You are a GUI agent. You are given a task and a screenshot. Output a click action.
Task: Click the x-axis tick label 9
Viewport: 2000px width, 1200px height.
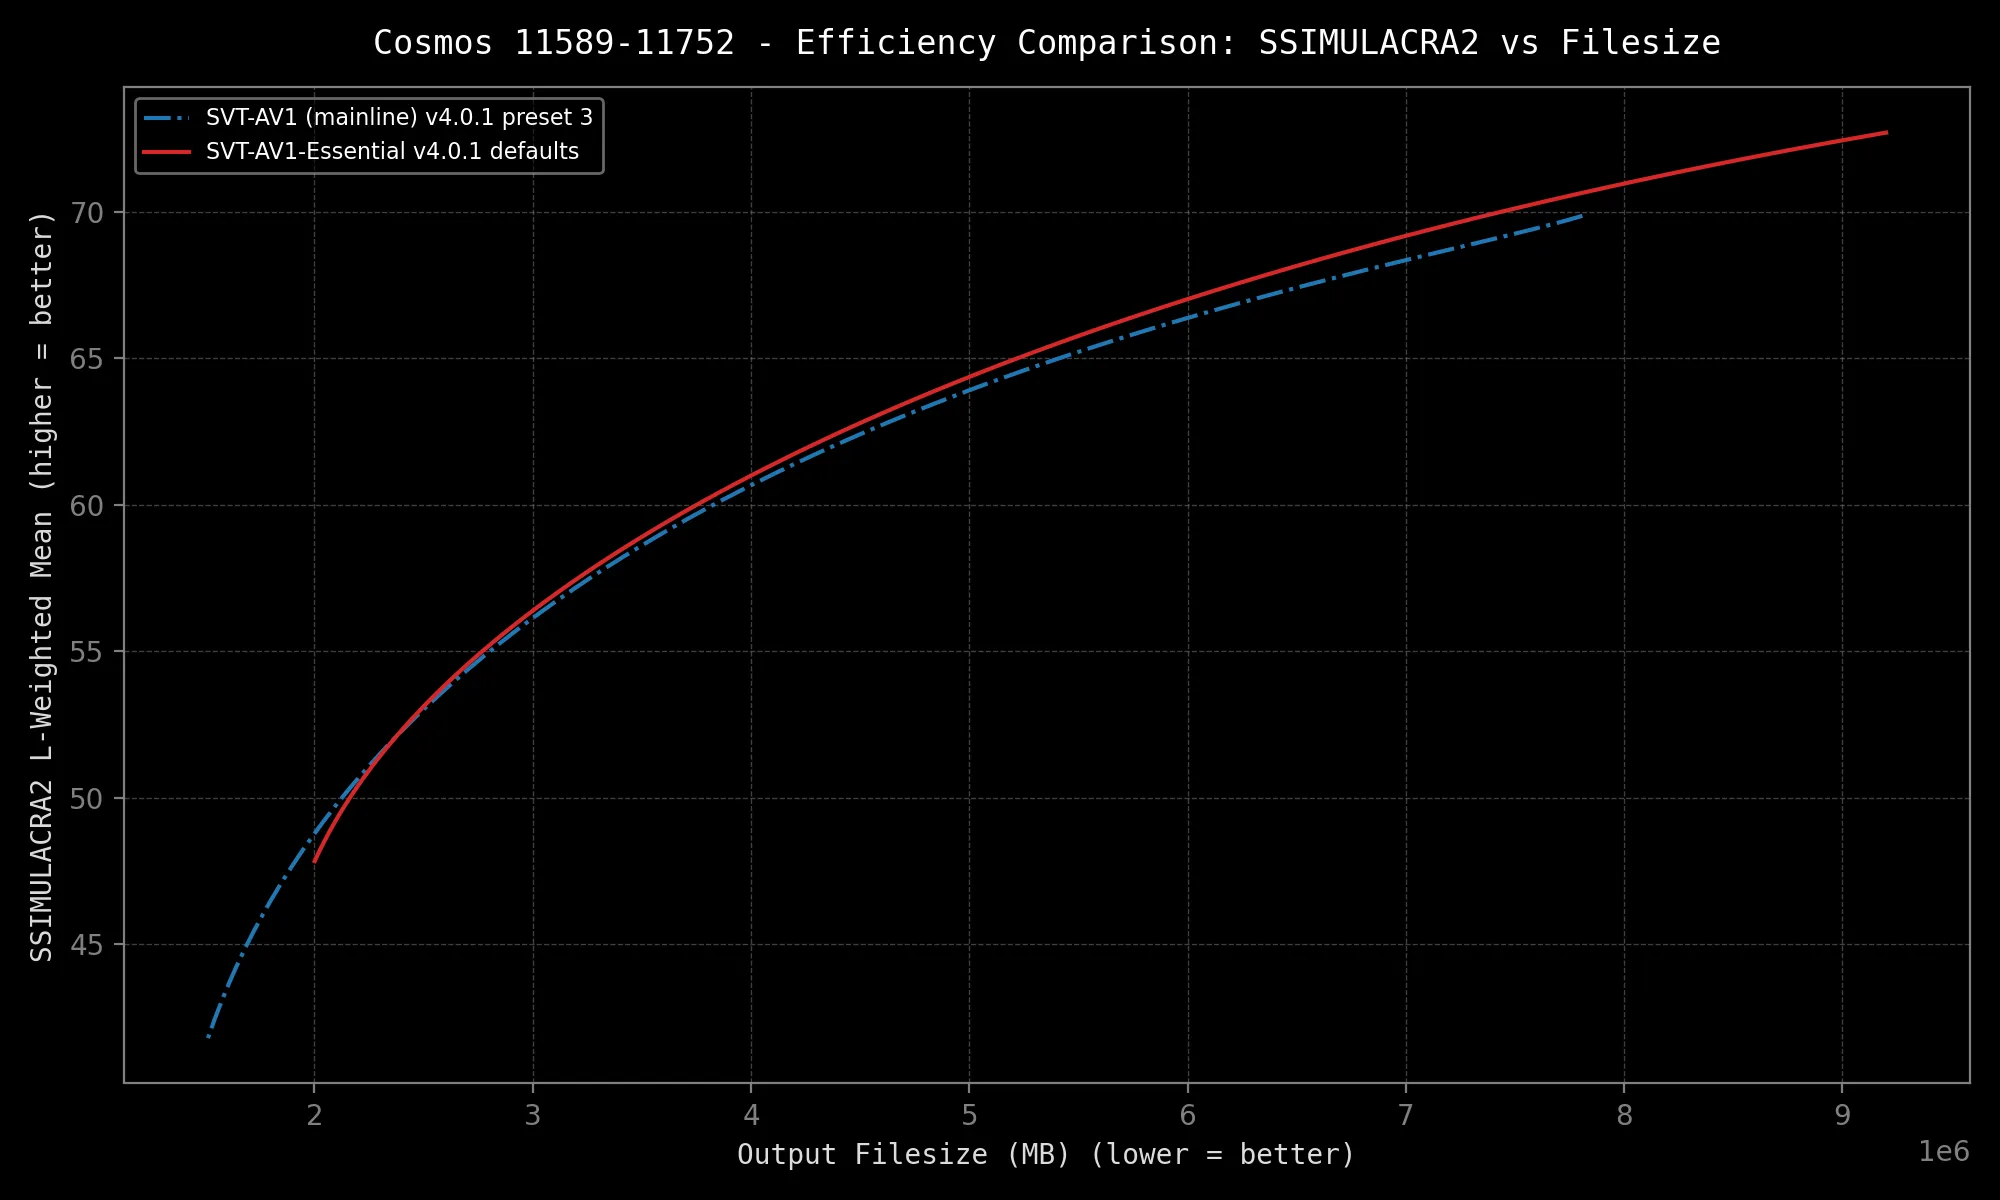pyautogui.click(x=1842, y=1116)
